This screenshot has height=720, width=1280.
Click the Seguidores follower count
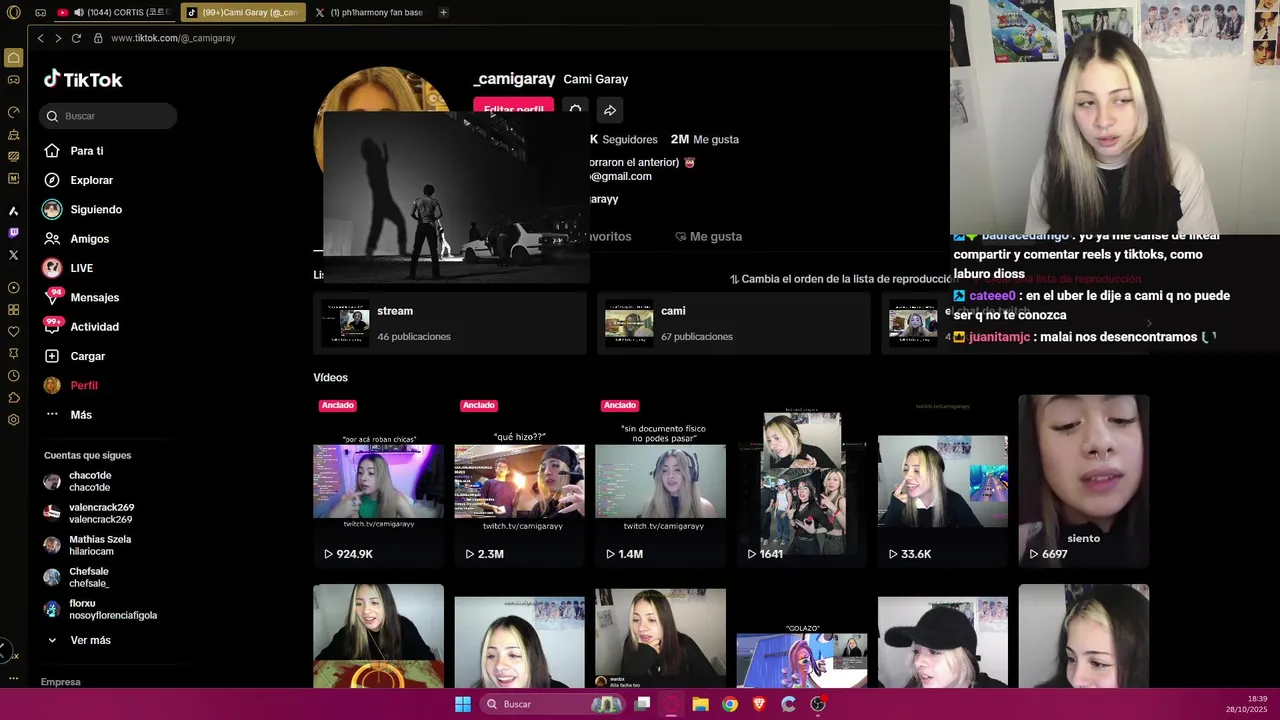624,140
